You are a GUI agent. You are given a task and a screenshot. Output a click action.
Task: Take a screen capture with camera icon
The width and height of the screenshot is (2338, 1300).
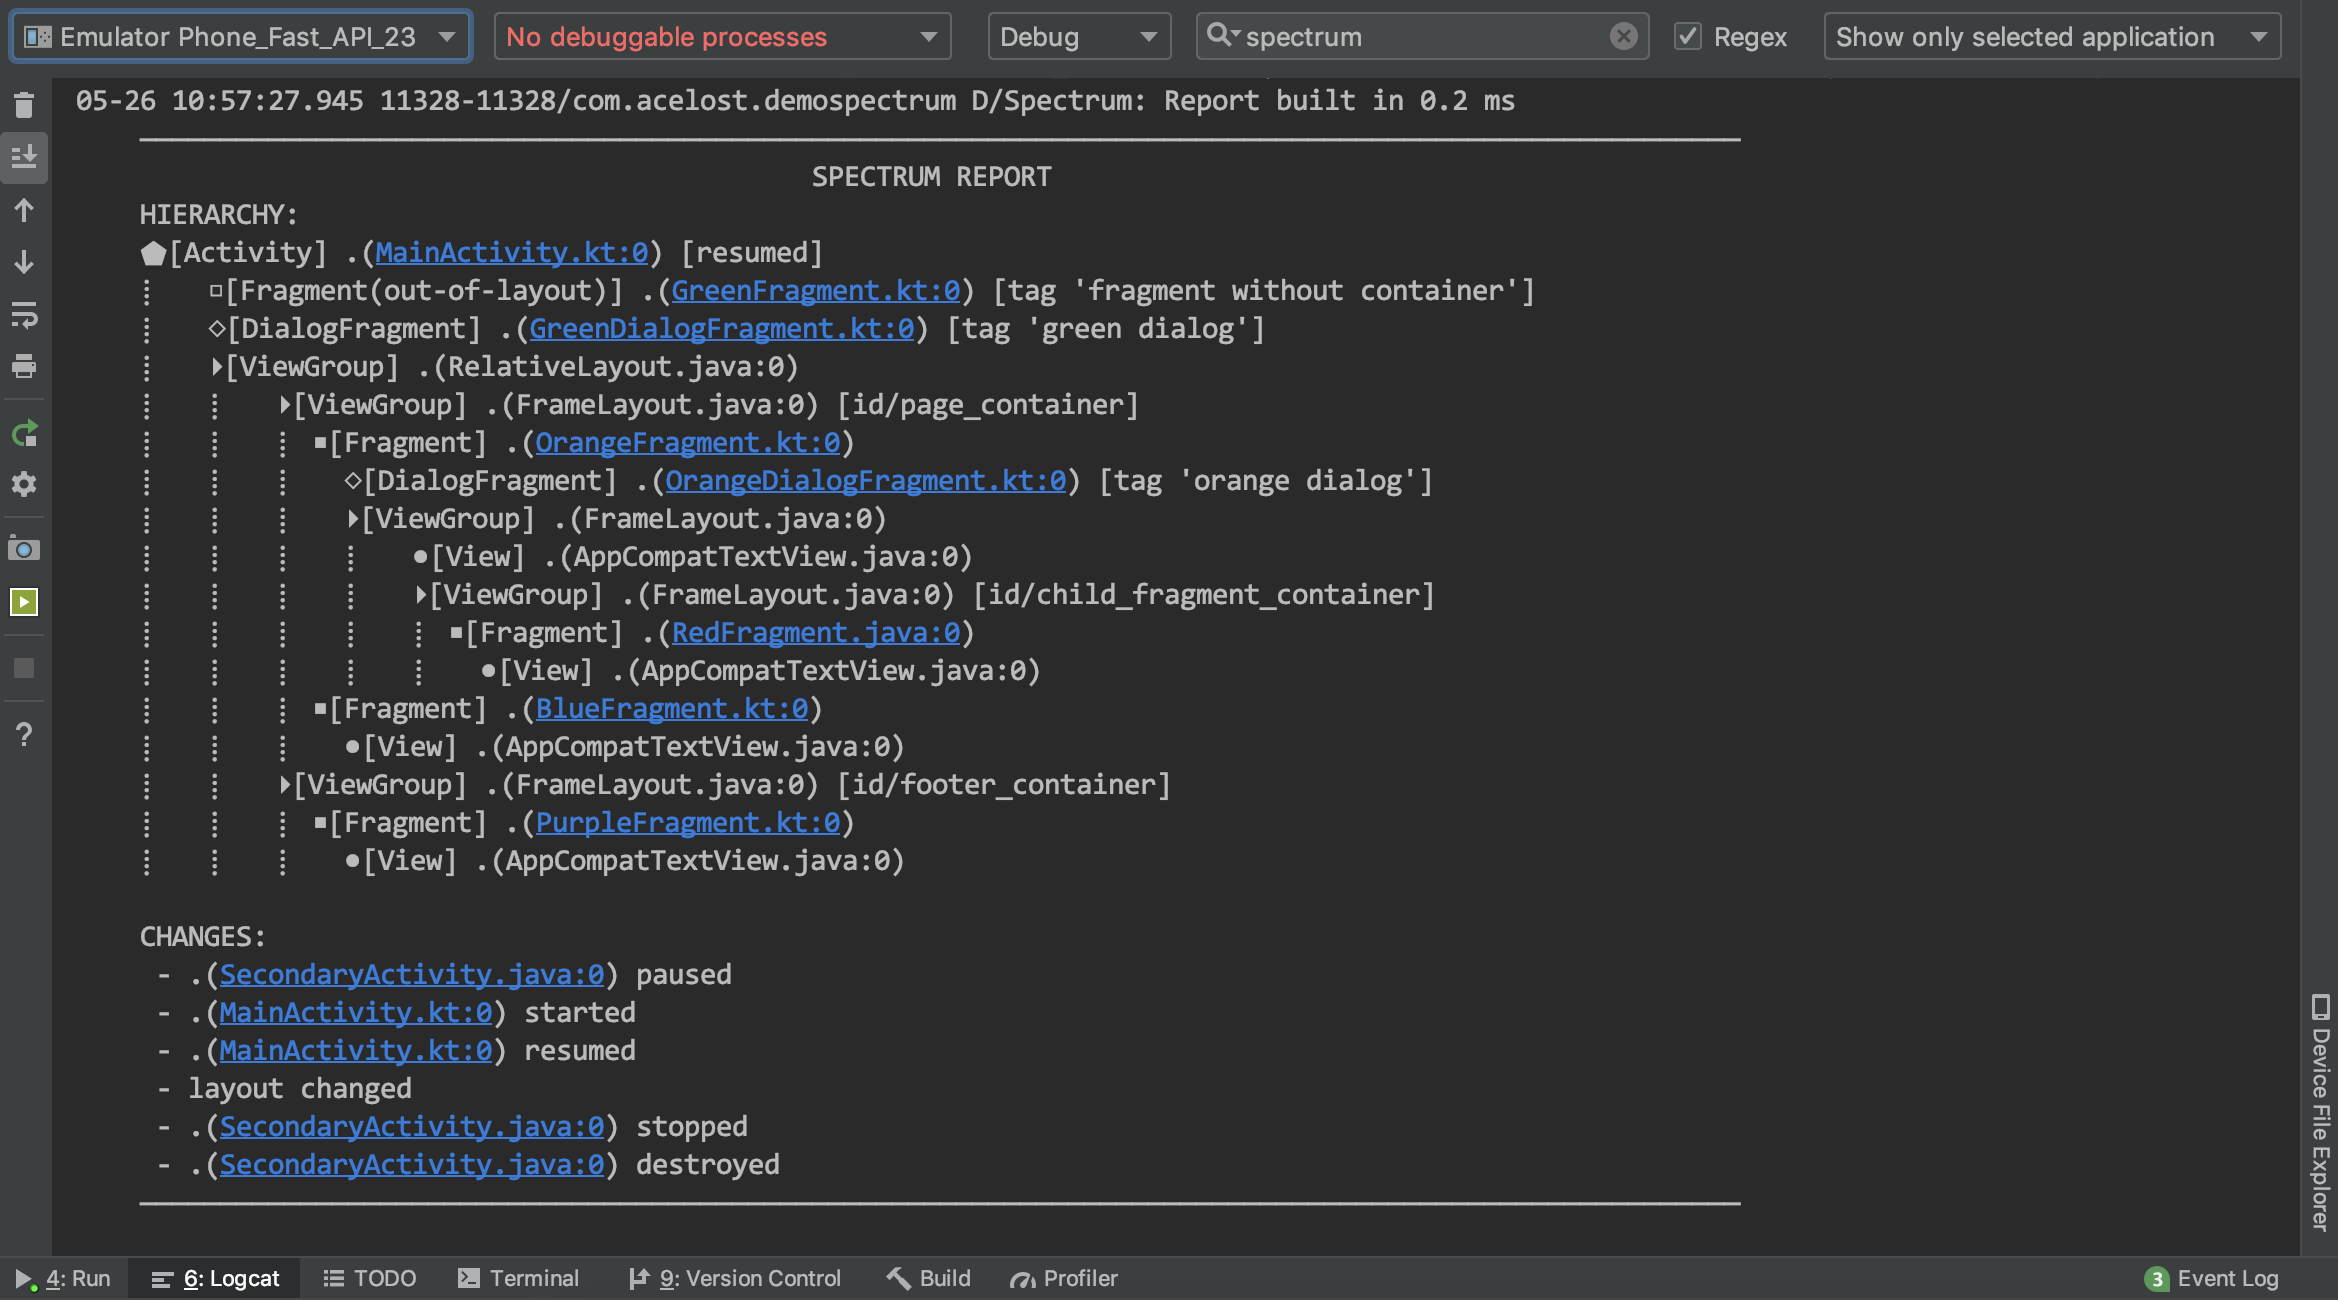pyautogui.click(x=24, y=549)
